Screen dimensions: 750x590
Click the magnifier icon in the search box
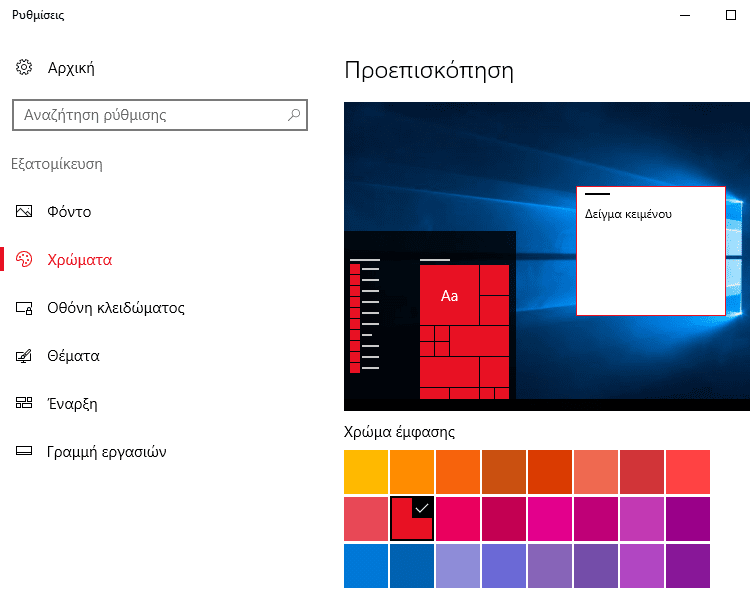point(294,115)
